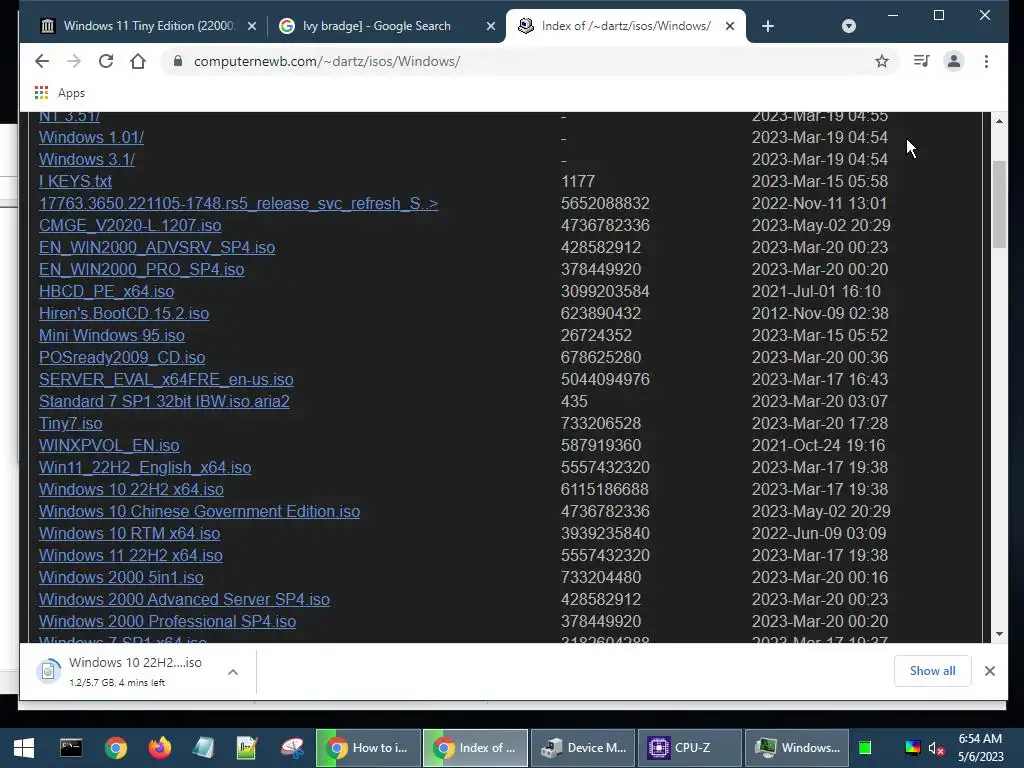Switch to the Device Manager taskbar window
The height and width of the screenshot is (768, 1024).
583,748
